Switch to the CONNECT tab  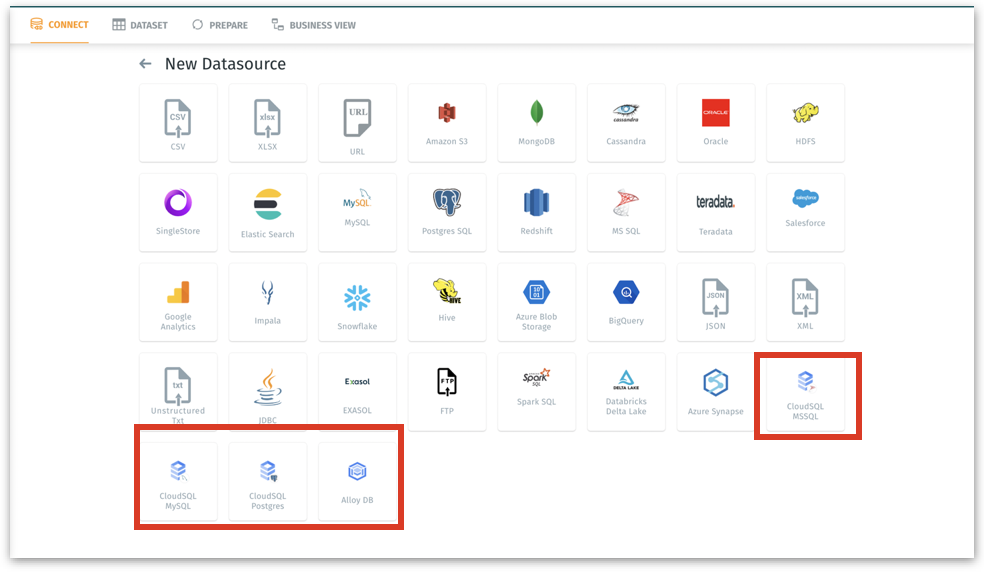60,24
